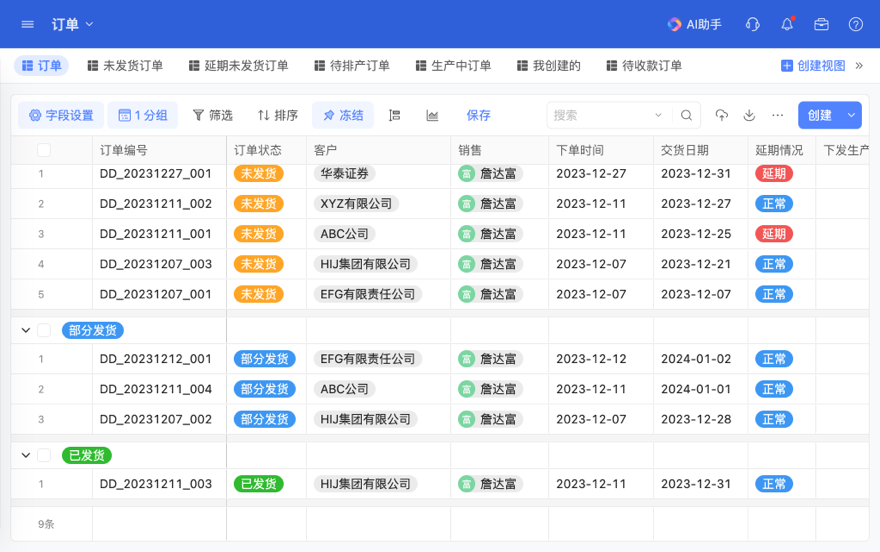Image resolution: width=880 pixels, height=552 pixels.
Task: Open the briefcase toolbox icon
Action: point(822,24)
